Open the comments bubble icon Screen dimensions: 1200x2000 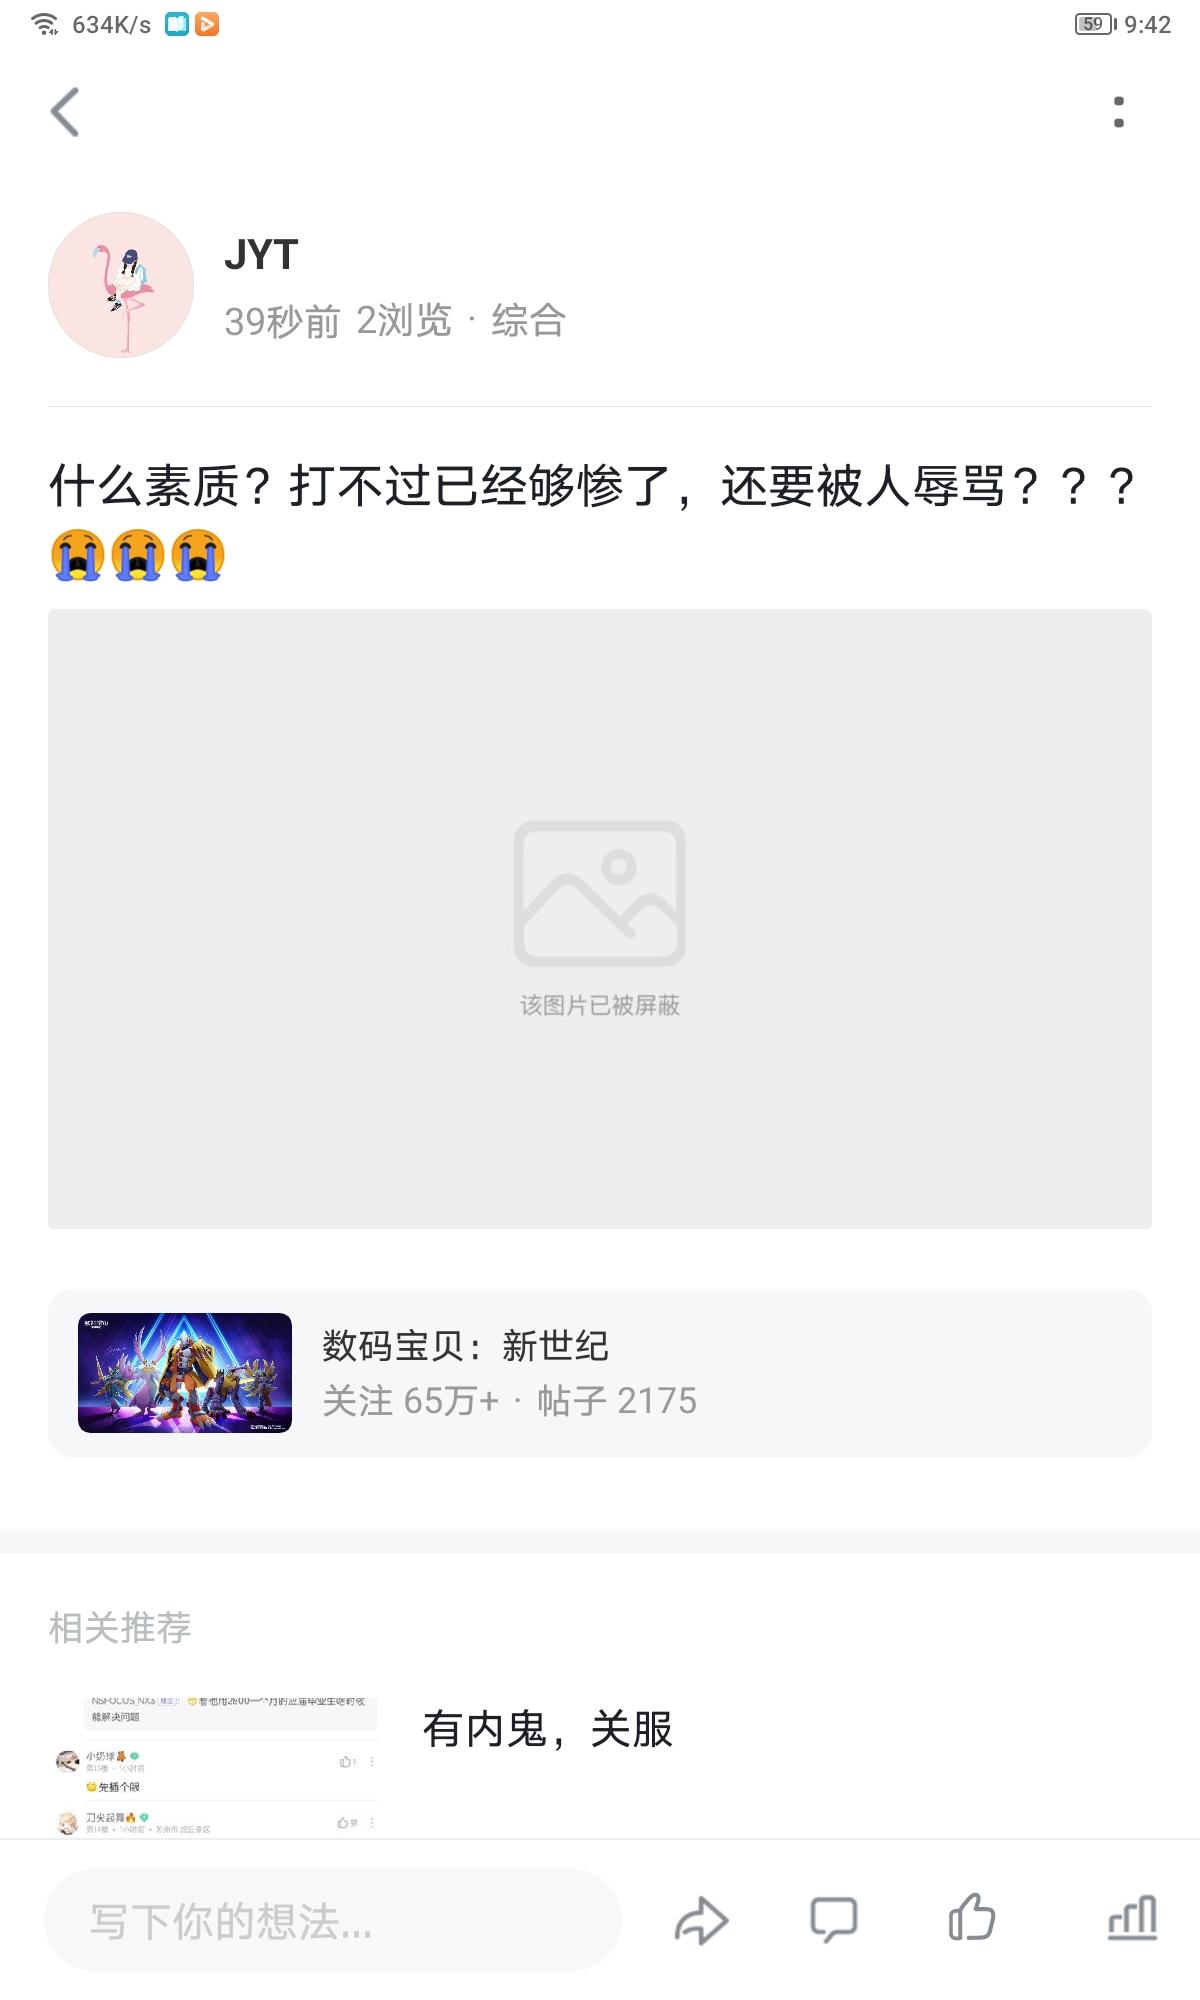coord(833,1920)
